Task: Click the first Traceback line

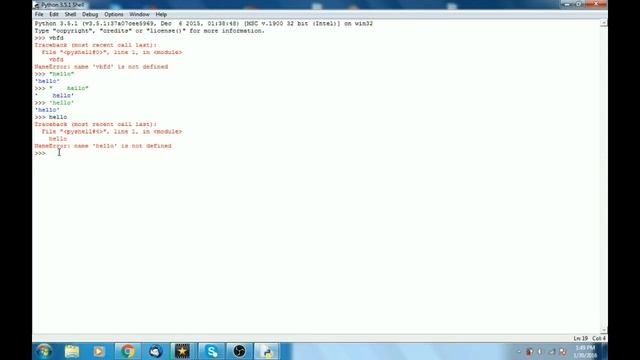Action: coord(96,45)
